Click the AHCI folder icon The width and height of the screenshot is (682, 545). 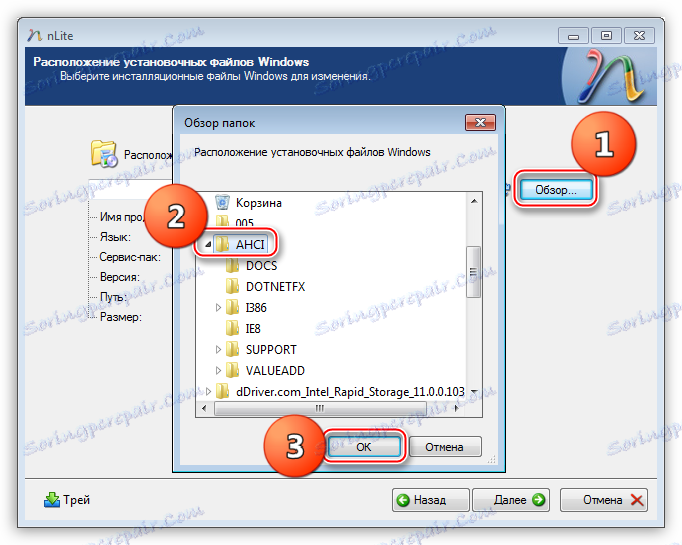[223, 244]
